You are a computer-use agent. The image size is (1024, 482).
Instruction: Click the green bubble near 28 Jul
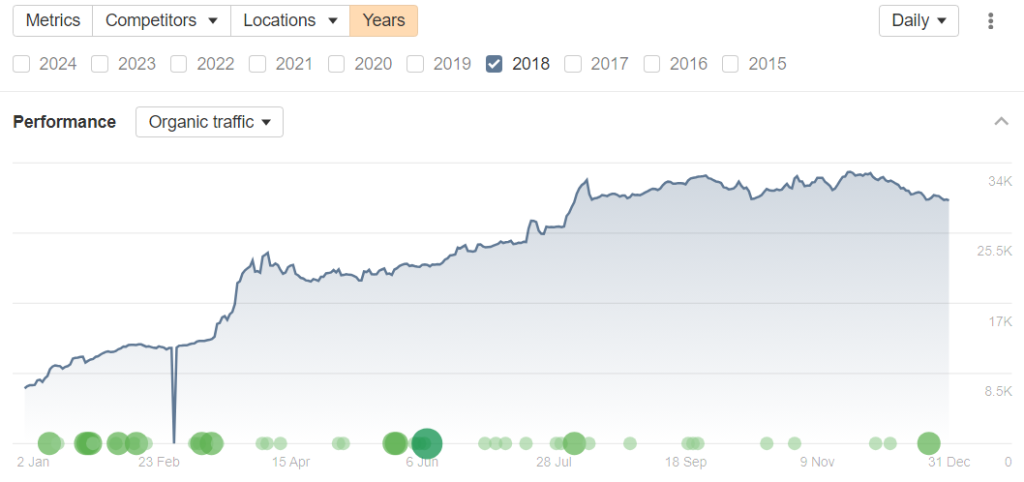(574, 443)
